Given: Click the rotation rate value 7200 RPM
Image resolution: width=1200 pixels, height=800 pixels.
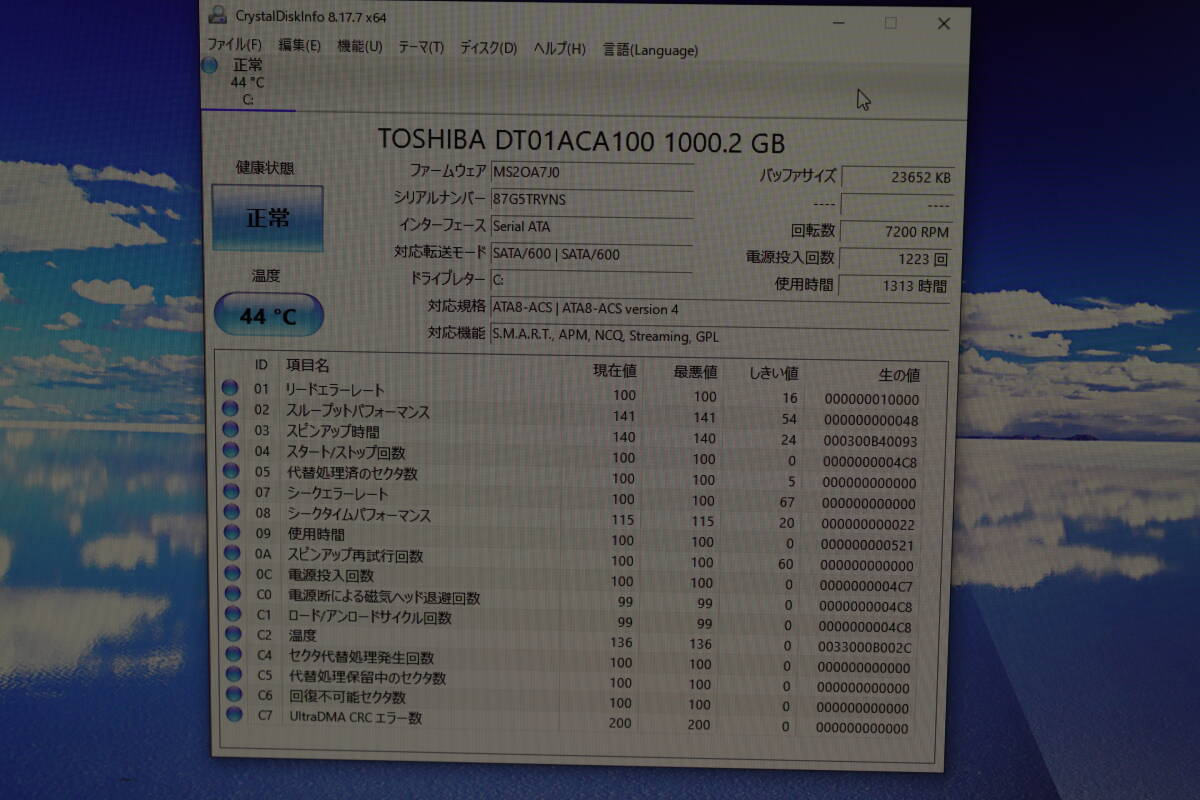Looking at the screenshot, I should (896, 232).
